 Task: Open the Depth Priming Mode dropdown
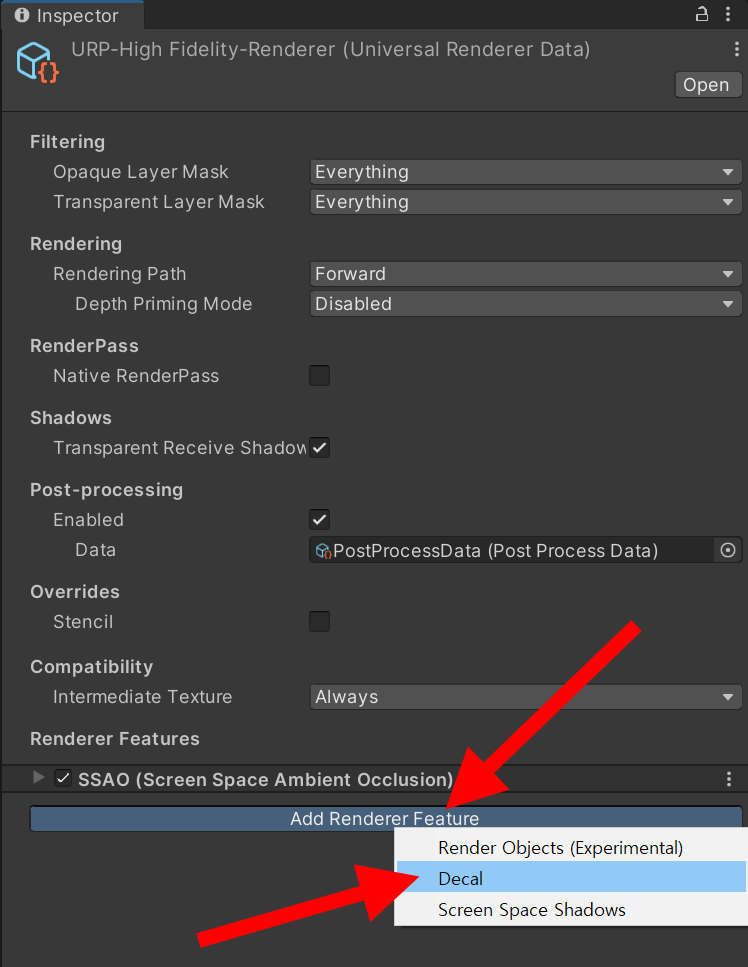[x=525, y=304]
